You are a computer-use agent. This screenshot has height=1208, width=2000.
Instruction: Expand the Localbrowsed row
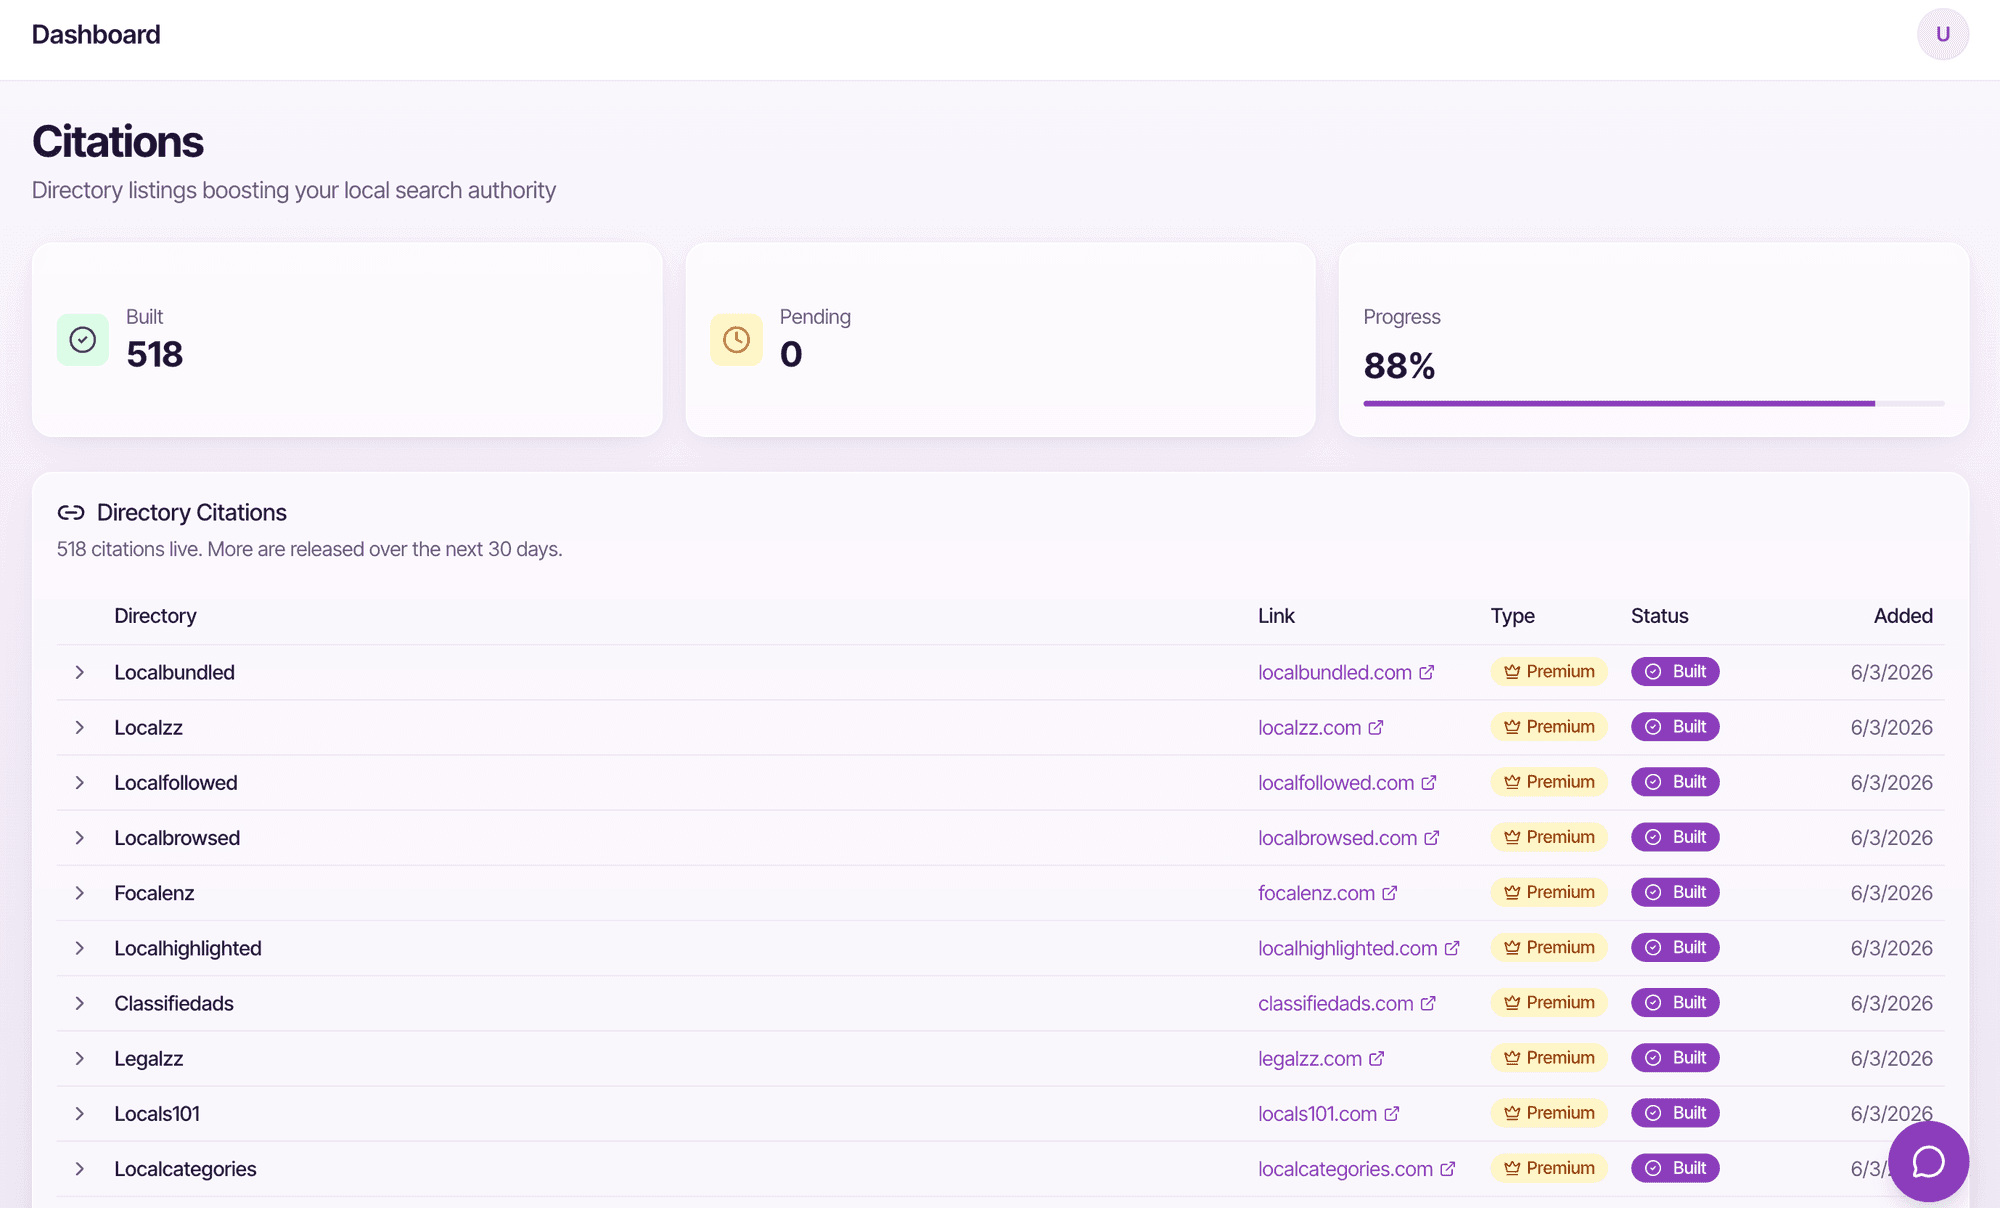[x=79, y=837]
